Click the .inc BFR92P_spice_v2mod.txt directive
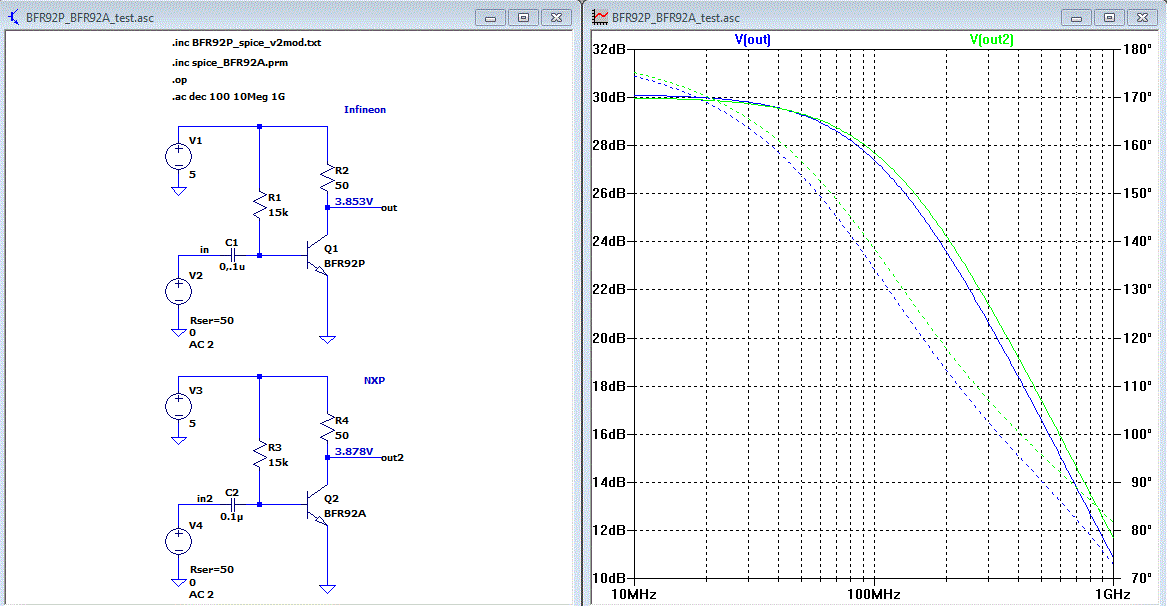 [246, 43]
